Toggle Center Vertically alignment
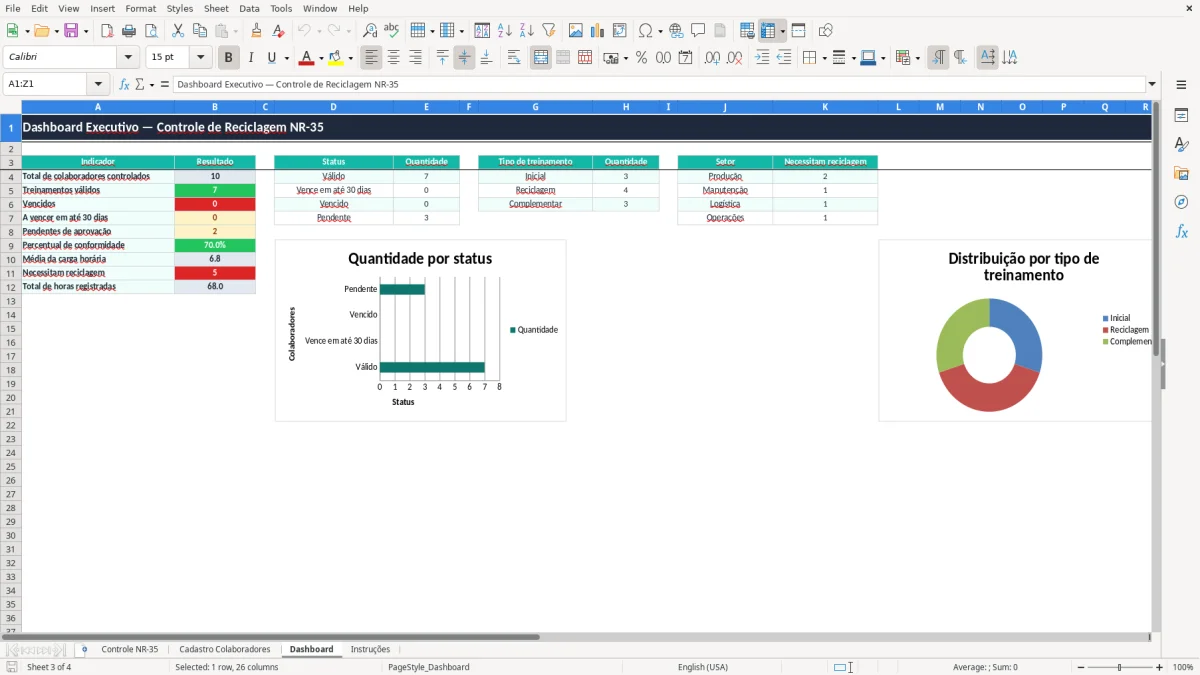This screenshot has height=675, width=1200. tap(464, 58)
